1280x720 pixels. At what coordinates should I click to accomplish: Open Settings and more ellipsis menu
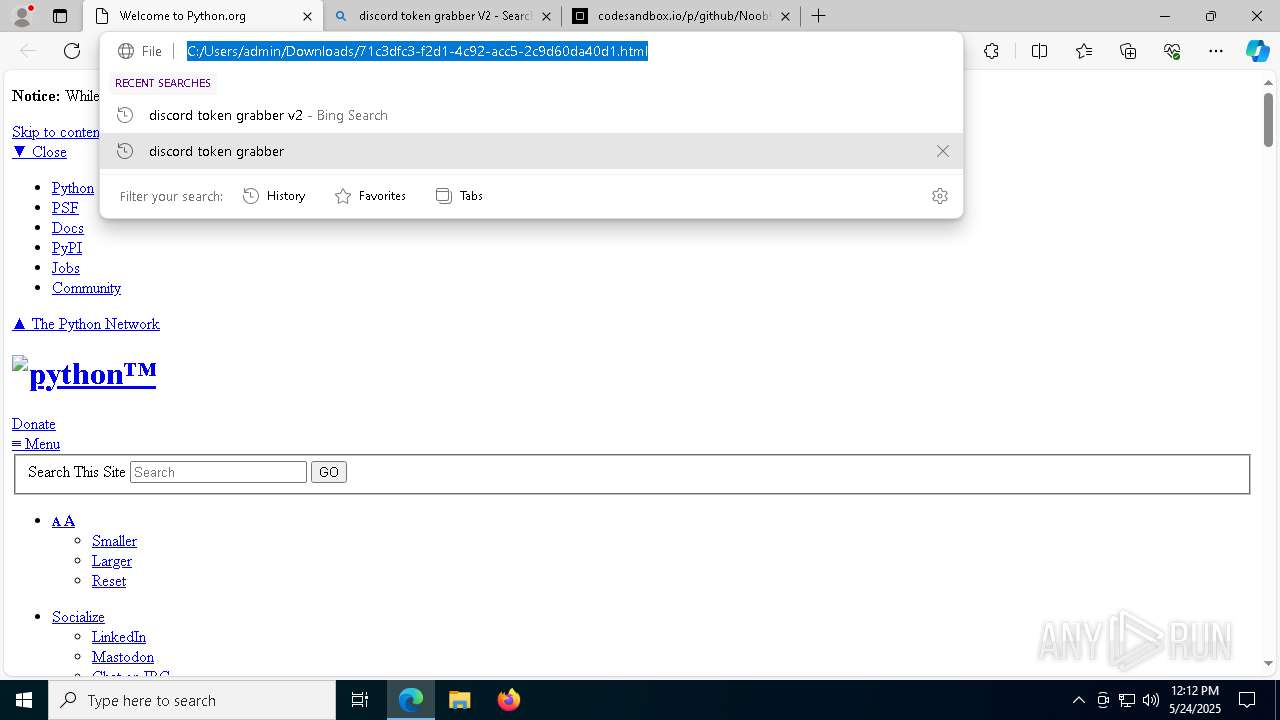click(x=1216, y=51)
